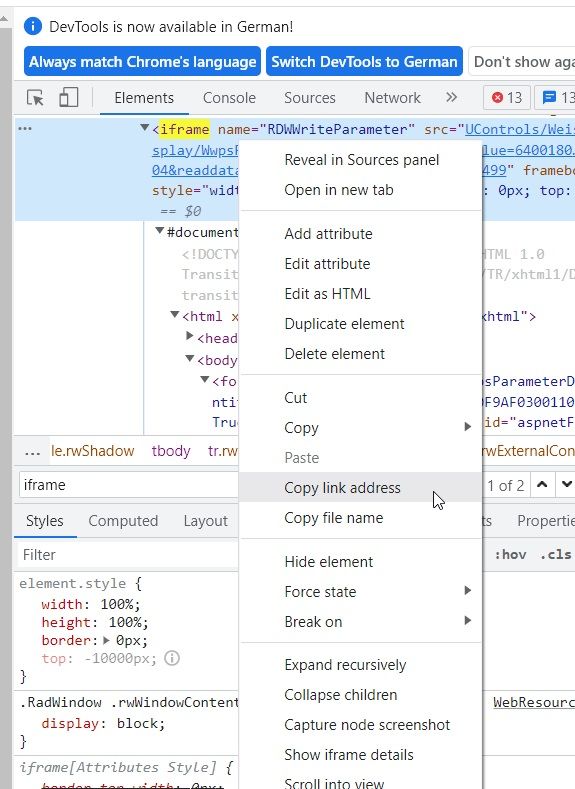The width and height of the screenshot is (575, 789).
Task: Select Edit attribute menu entry
Action: coord(360,264)
